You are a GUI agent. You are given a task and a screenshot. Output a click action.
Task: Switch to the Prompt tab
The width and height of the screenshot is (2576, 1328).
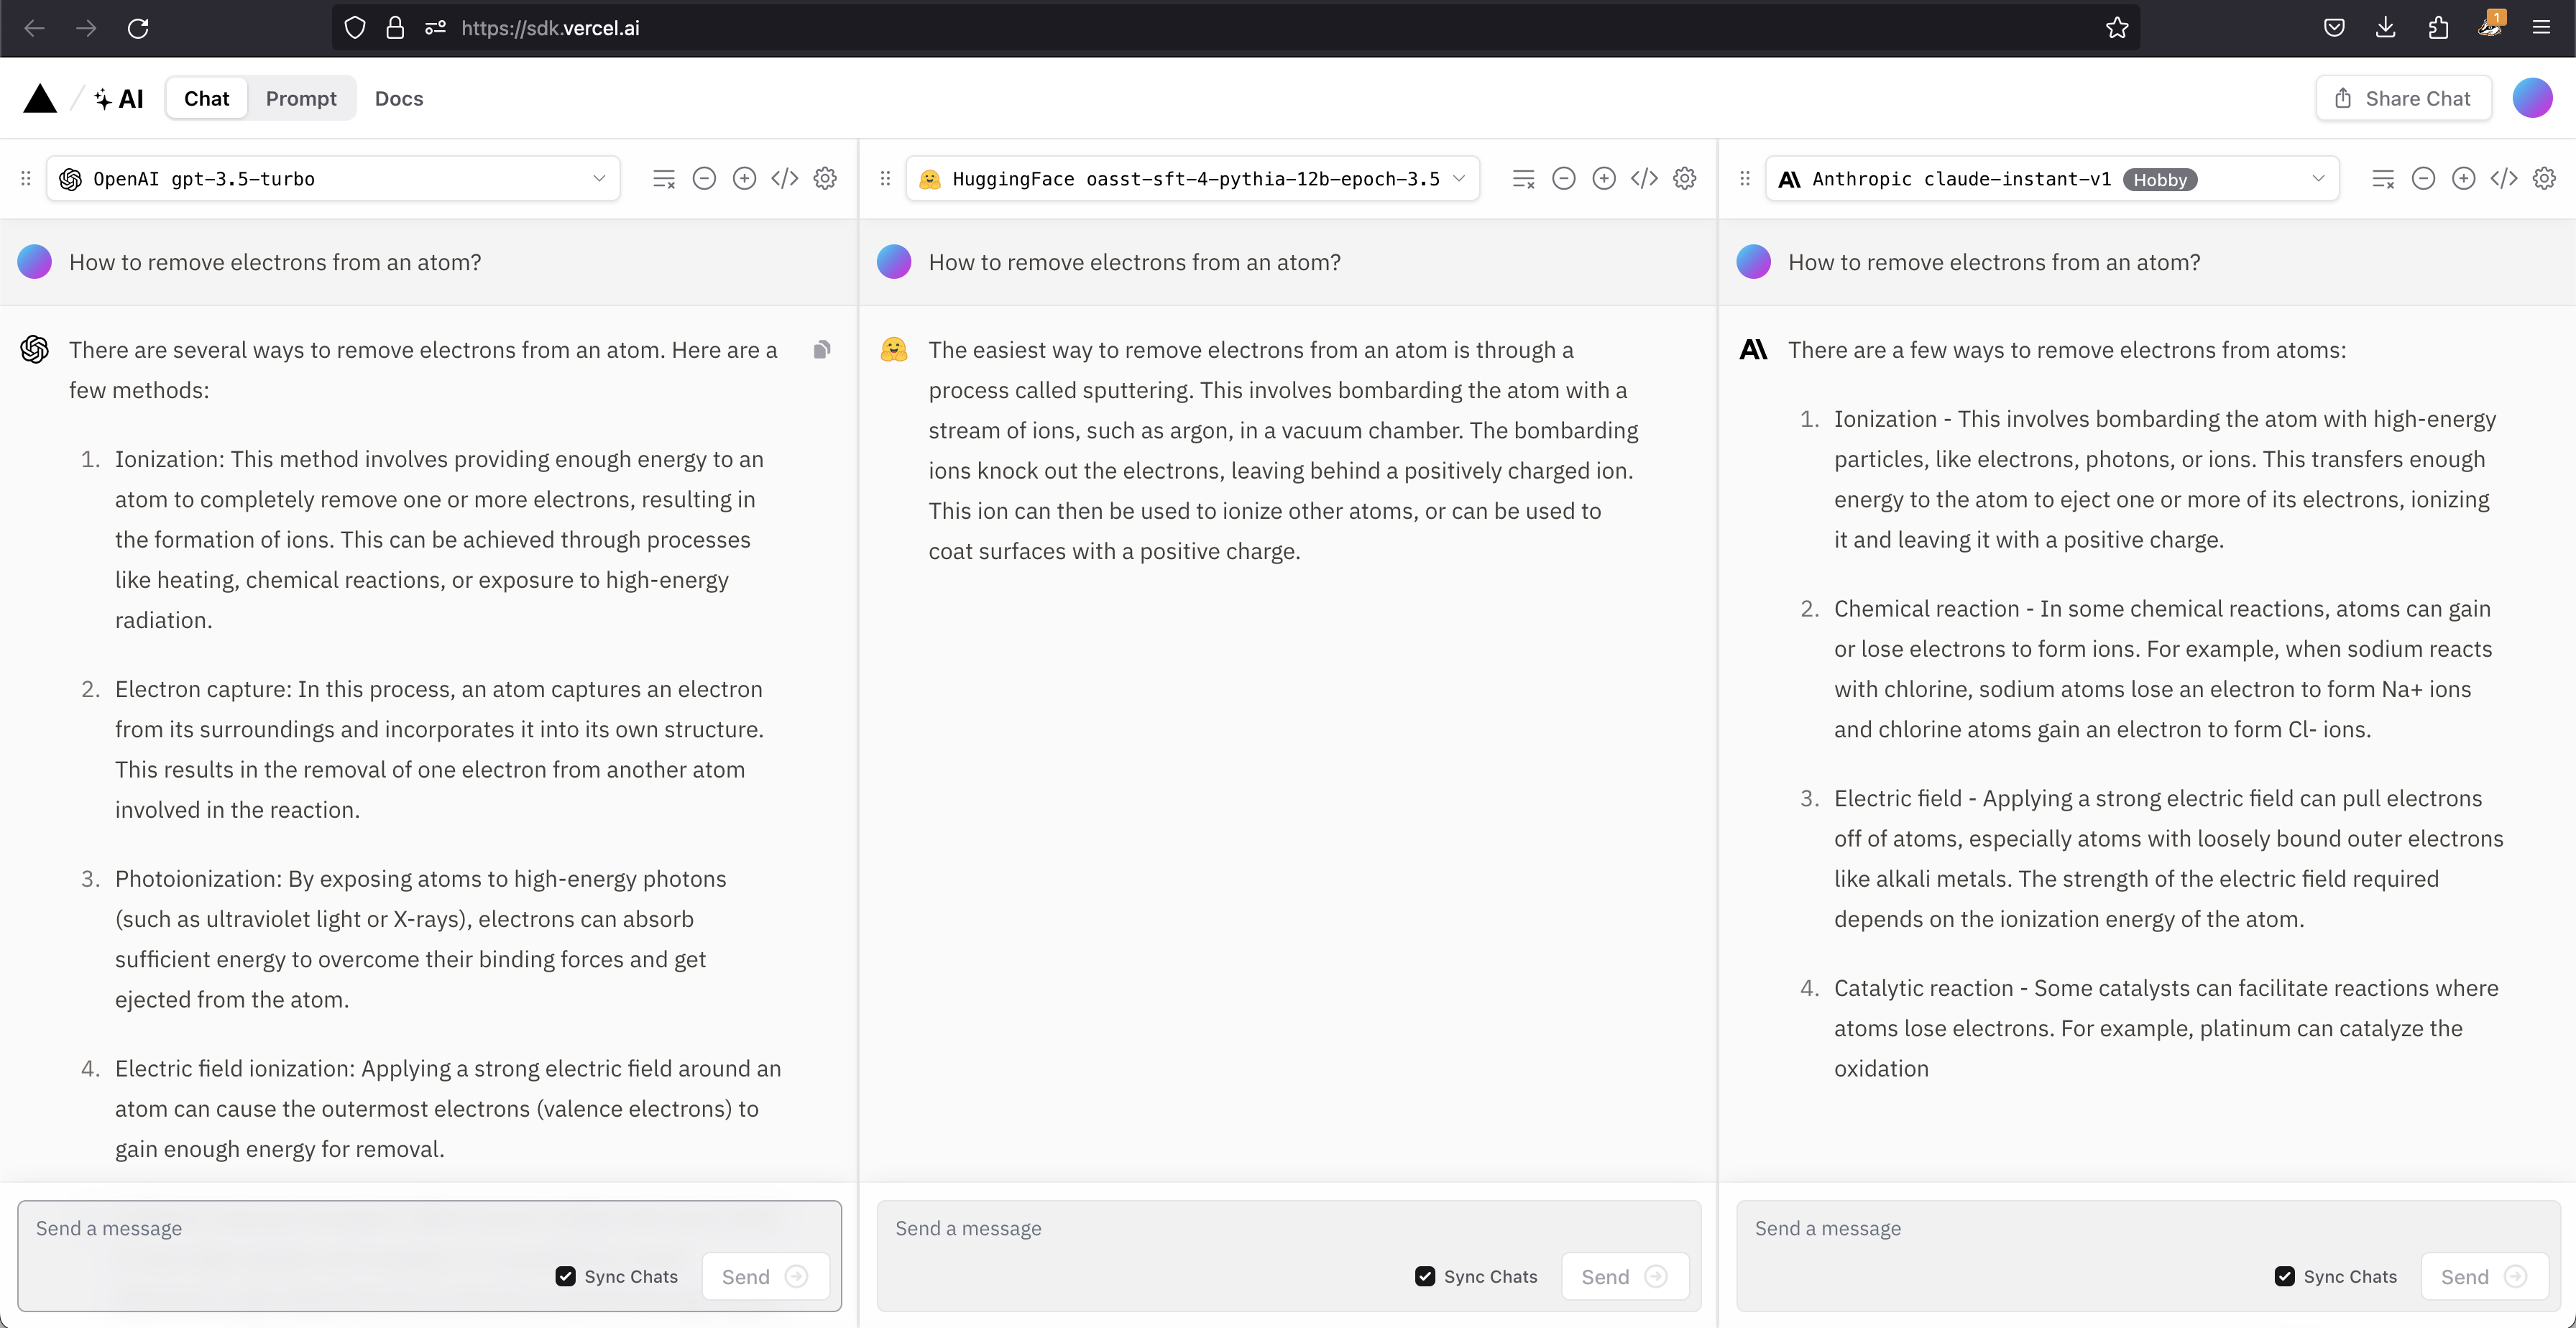coord(301,98)
